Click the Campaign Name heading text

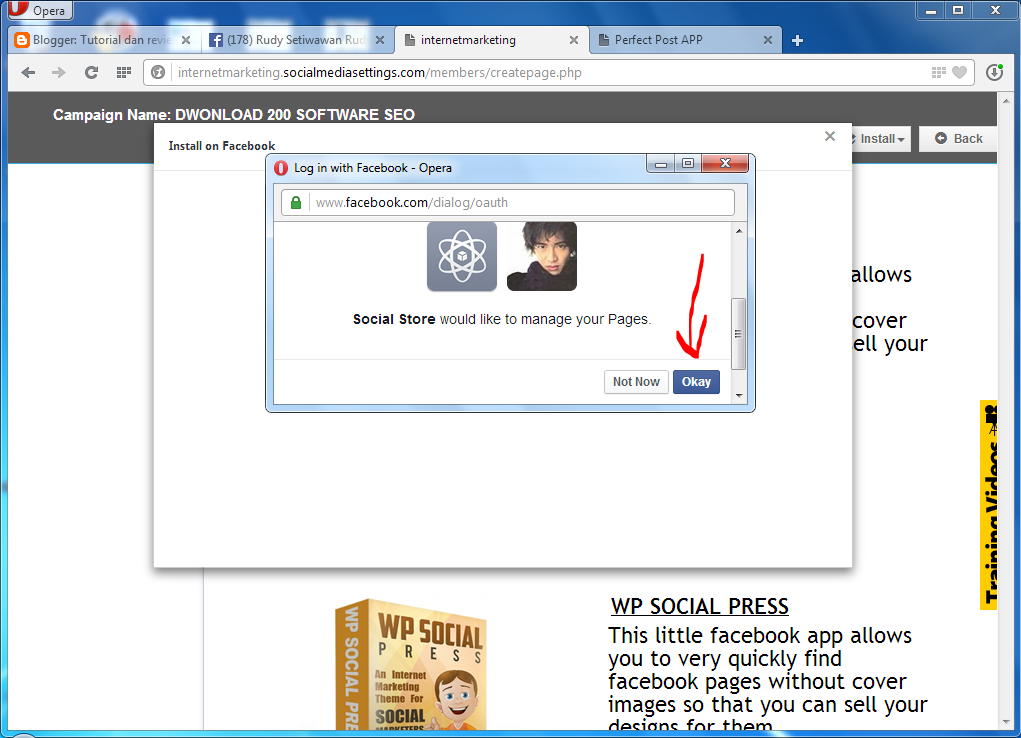click(234, 115)
